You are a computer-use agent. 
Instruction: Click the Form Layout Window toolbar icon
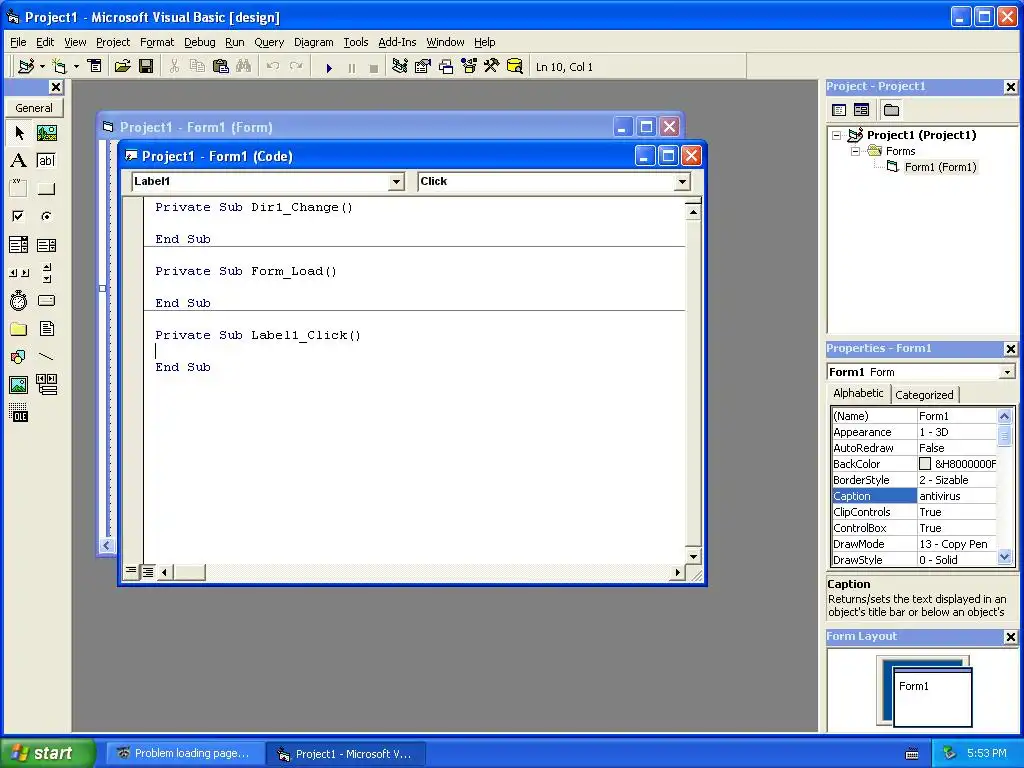pyautogui.click(x=446, y=67)
